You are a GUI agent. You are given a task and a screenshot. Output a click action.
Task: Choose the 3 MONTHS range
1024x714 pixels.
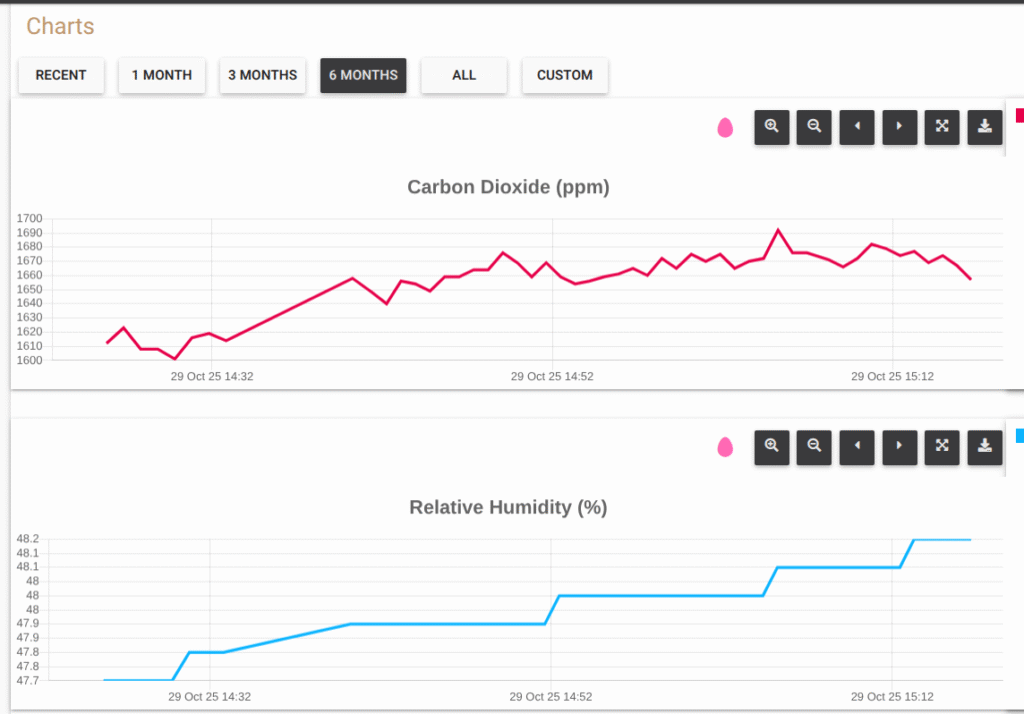pos(262,75)
